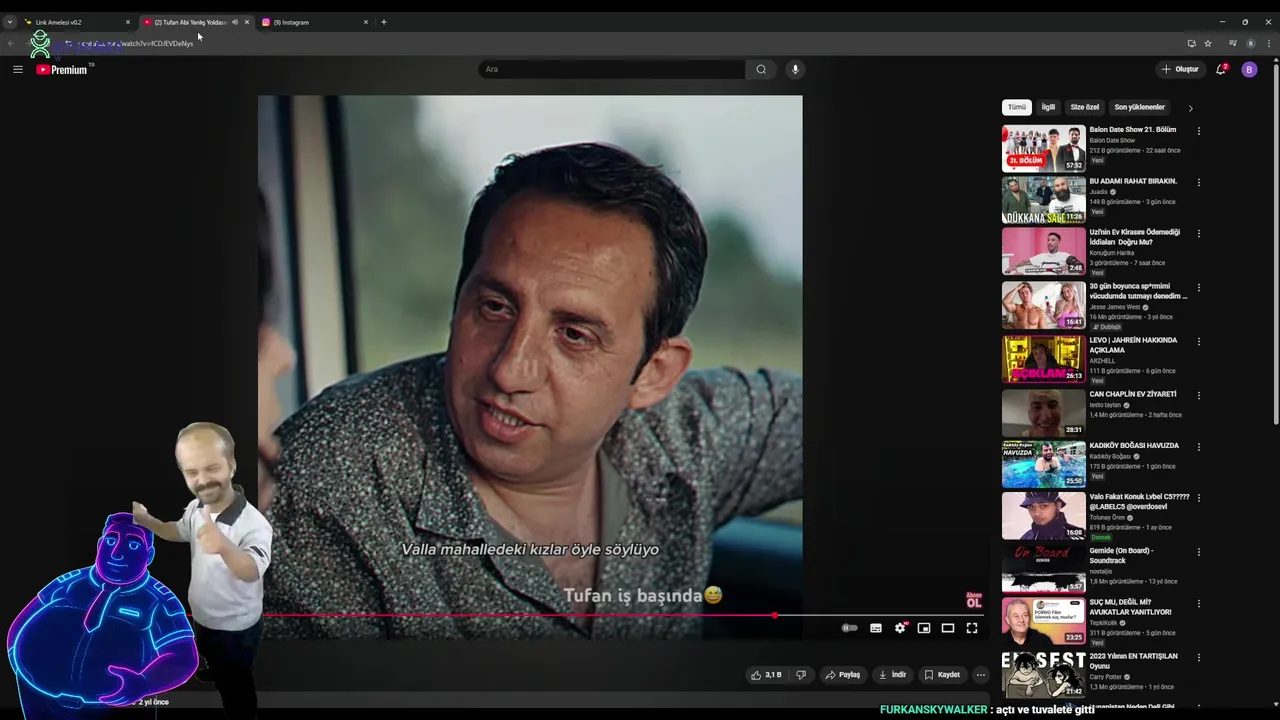Open the browser side panel icon
The image size is (1280, 720).
[x=1232, y=43]
